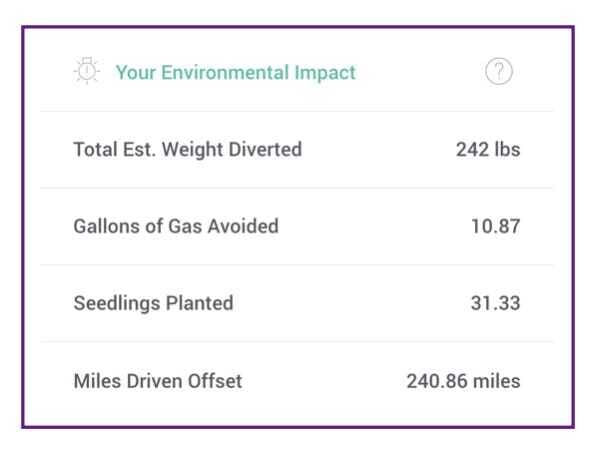This screenshot has width=596, height=454.
Task: Click the word Miles in the last row label
Action: [97, 381]
